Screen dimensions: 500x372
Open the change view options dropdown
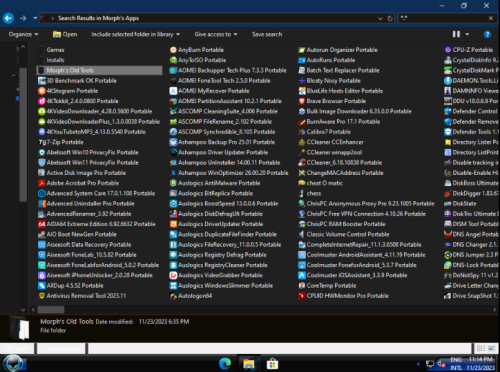(x=467, y=34)
